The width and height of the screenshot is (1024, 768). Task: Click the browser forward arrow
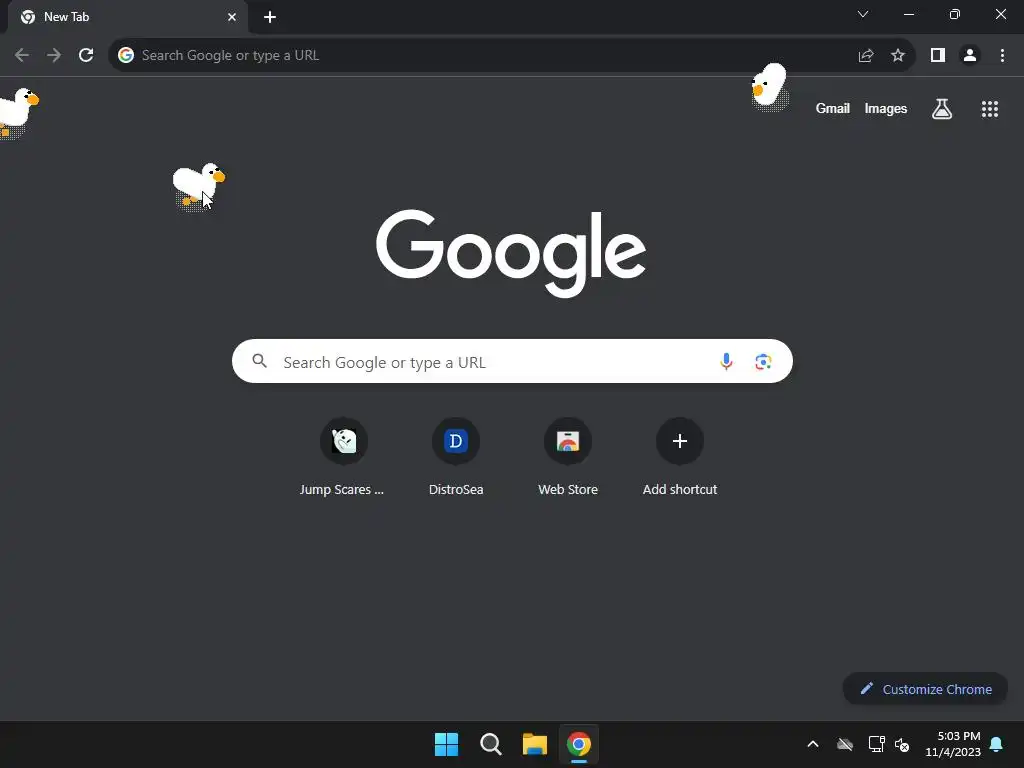54,56
